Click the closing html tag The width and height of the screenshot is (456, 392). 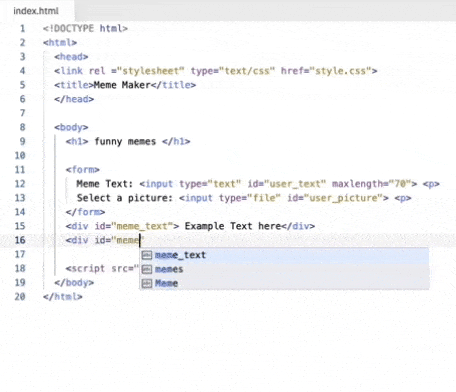(63, 297)
